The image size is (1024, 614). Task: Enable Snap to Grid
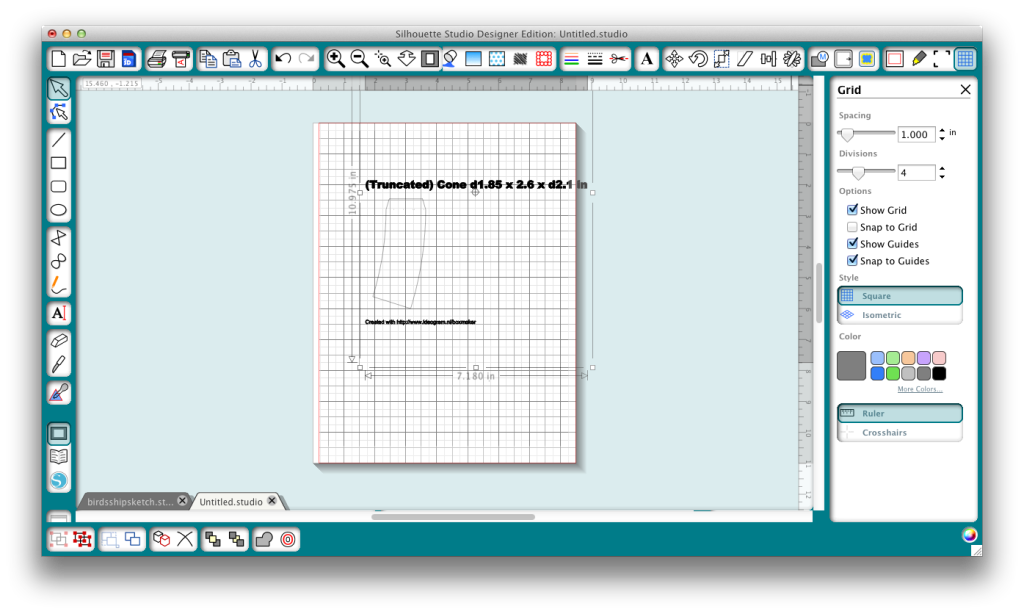coord(853,226)
